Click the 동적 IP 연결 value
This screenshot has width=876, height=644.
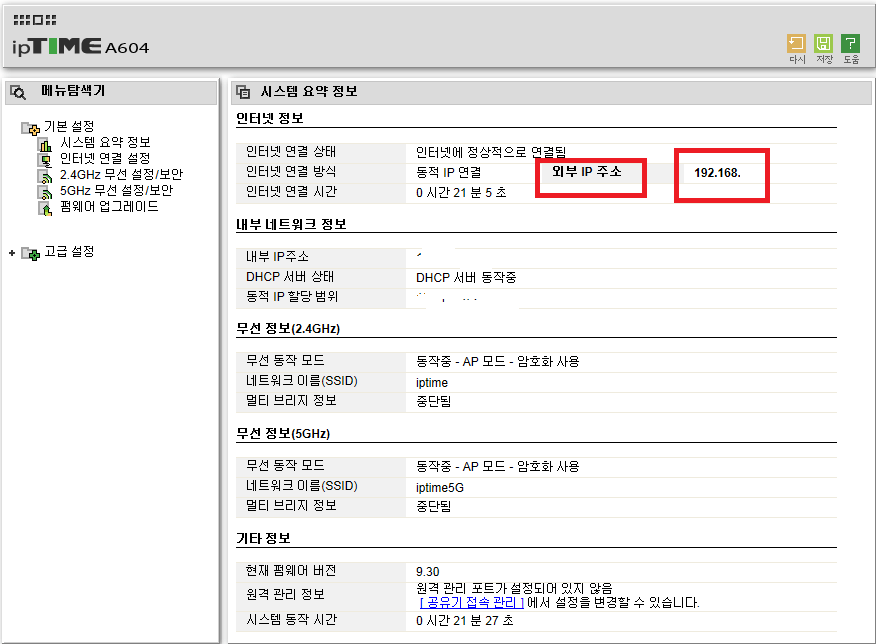449,173
